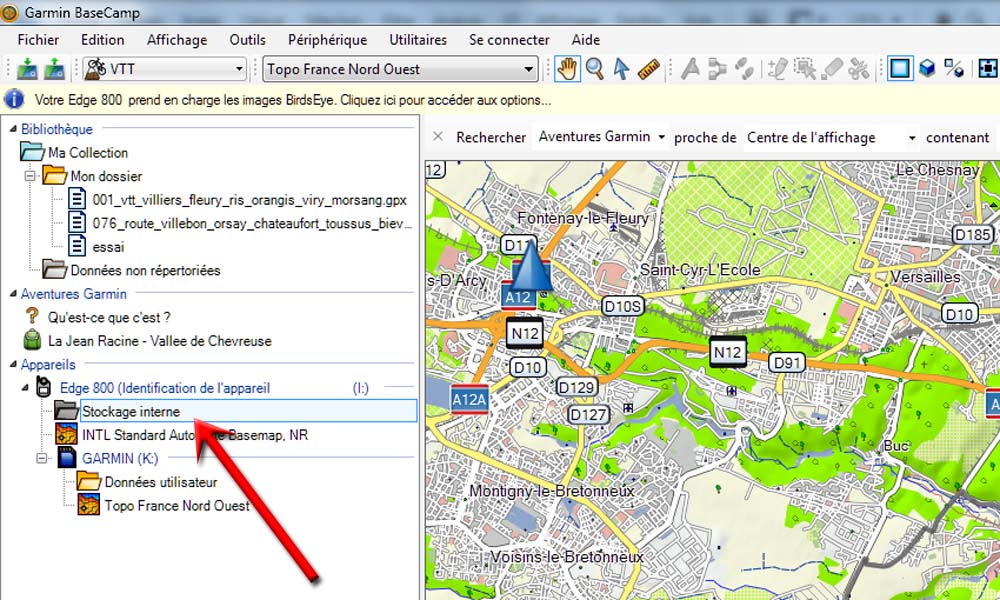Click the Versailles label on the map
The image size is (1000, 600).
click(925, 277)
